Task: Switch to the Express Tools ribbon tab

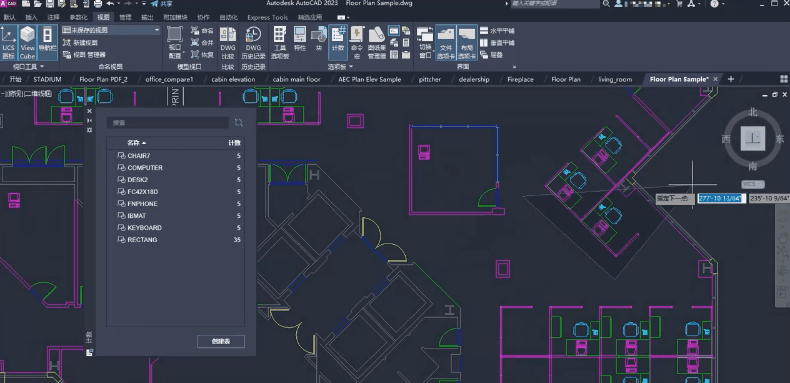Action: tap(268, 17)
